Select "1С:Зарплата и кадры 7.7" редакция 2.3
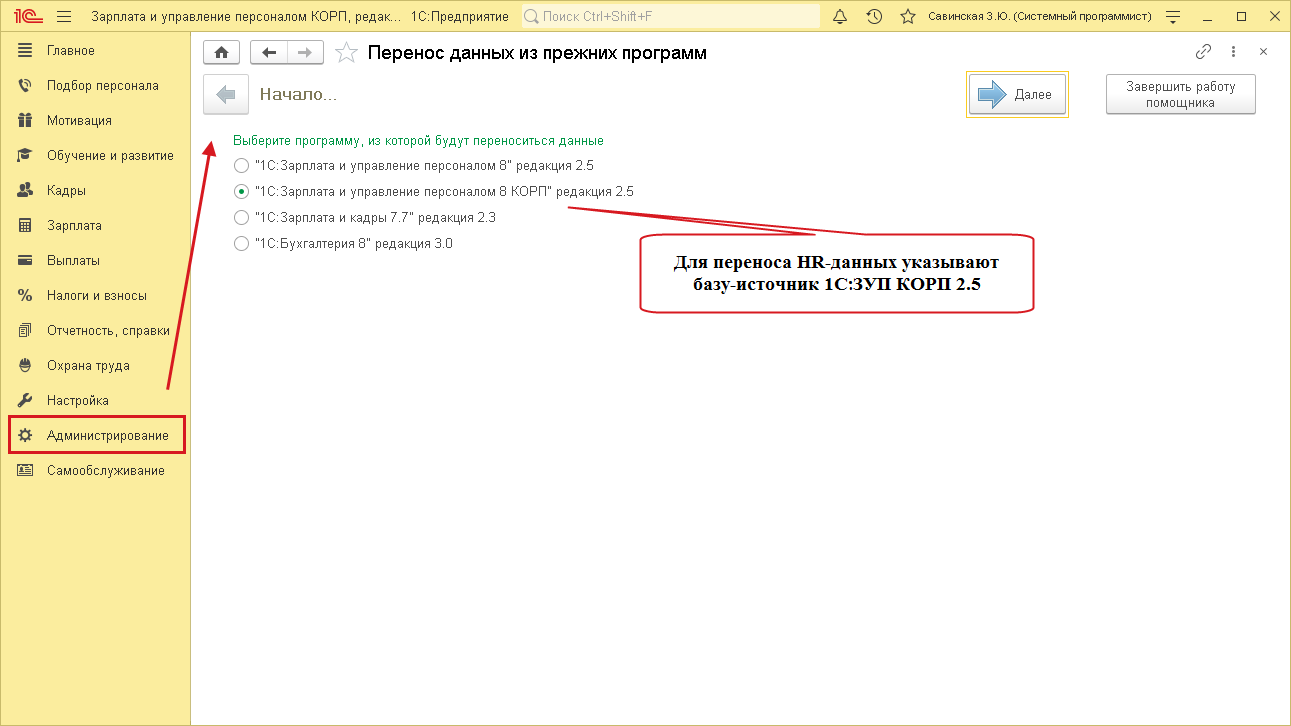The image size is (1291, 726). click(364, 217)
